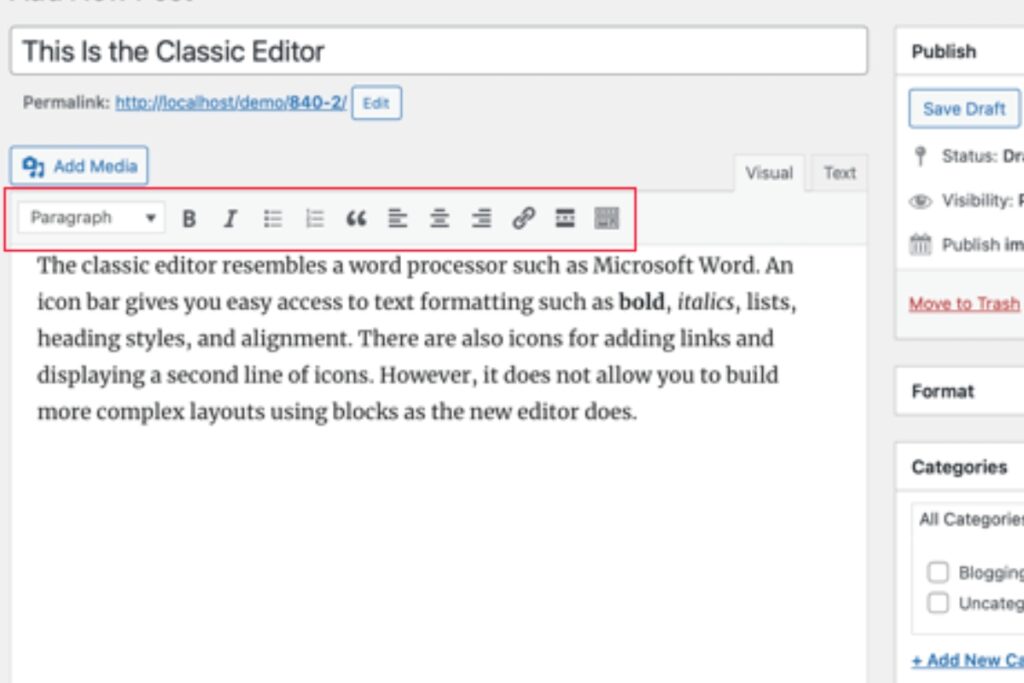Viewport: 1024px width, 683px height.
Task: Insert a bulleted list
Action: pos(273,217)
